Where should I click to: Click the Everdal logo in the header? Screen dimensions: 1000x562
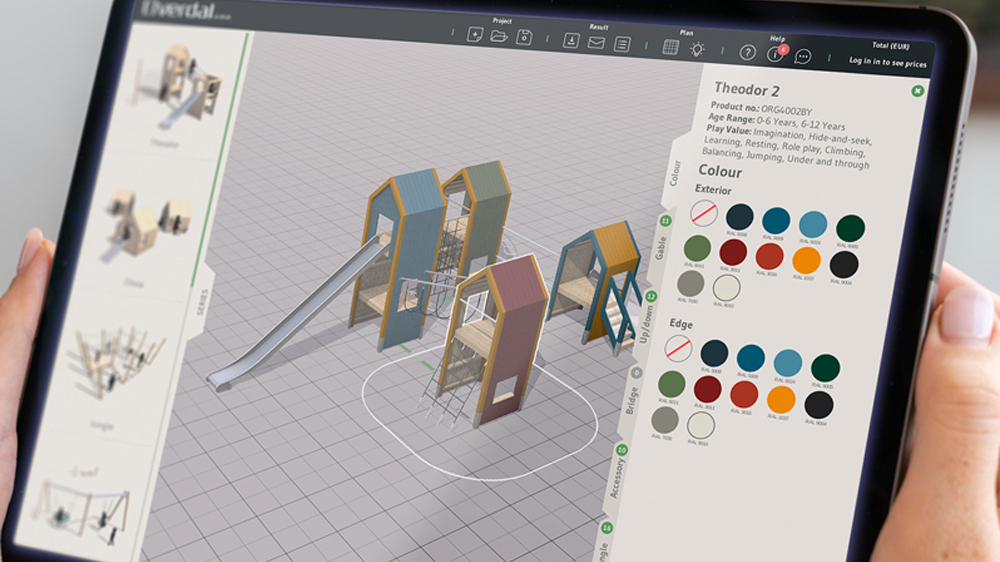(x=185, y=11)
